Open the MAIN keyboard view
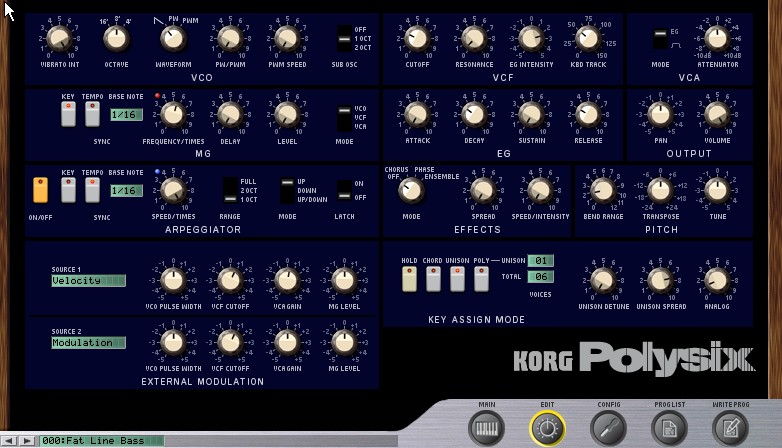 coord(486,428)
